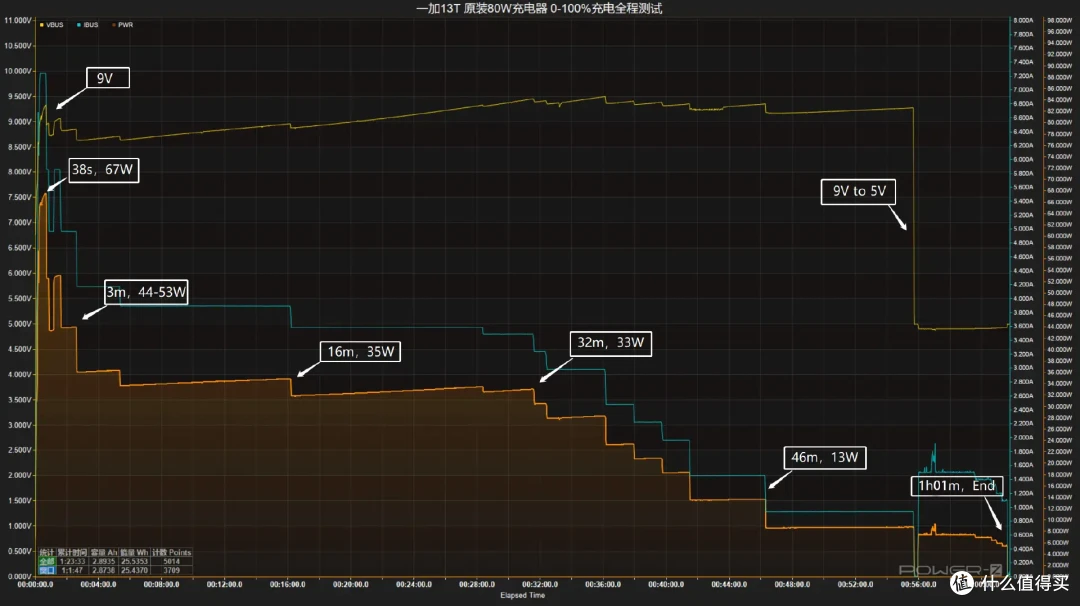Select the 5014 points count cell

[x=172, y=561]
